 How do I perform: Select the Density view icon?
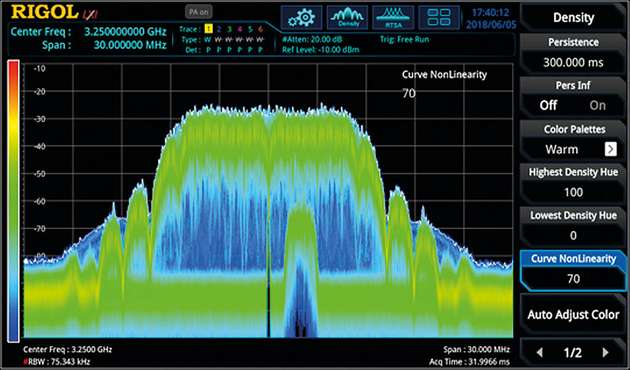point(348,18)
